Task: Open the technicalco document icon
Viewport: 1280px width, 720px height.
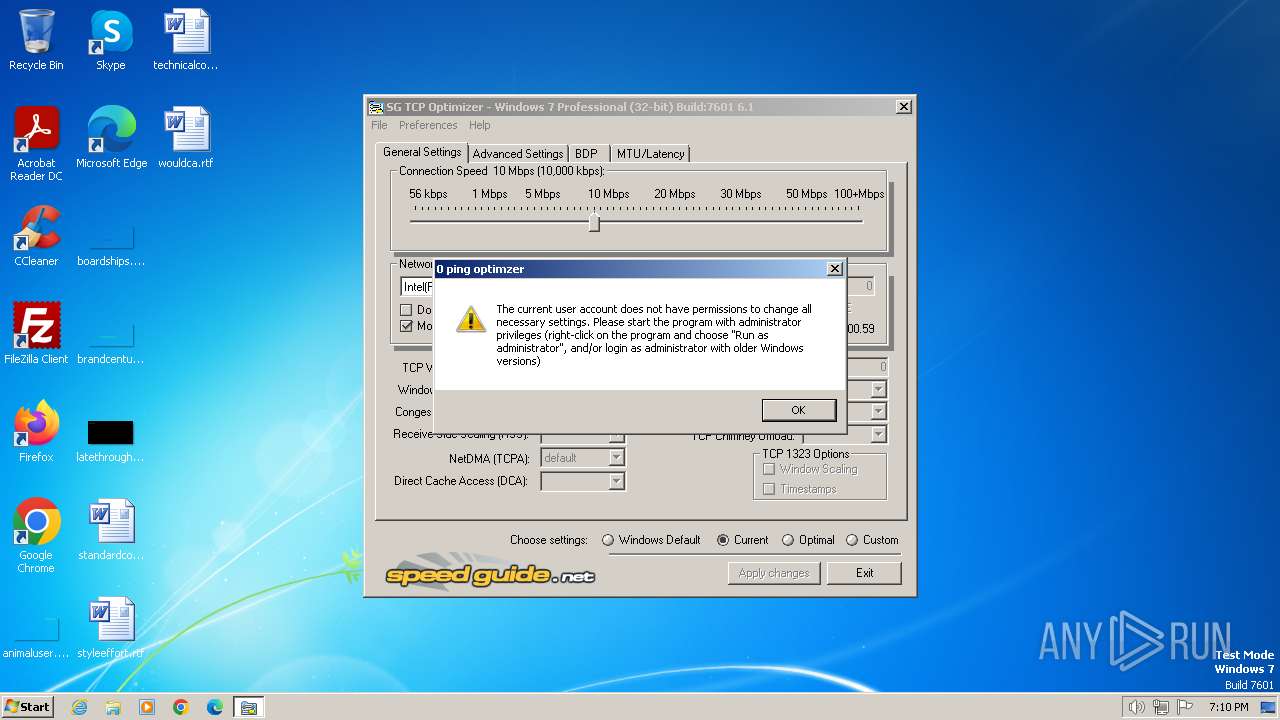Action: (x=185, y=40)
